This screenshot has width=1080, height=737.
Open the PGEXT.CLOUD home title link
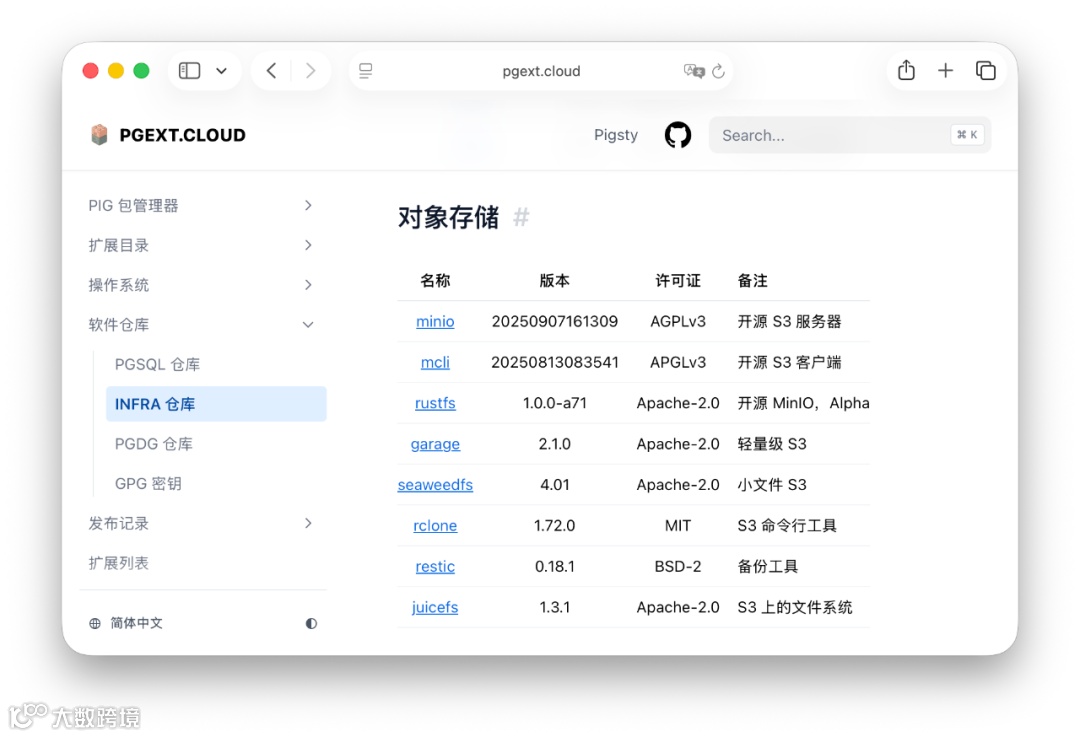[183, 135]
